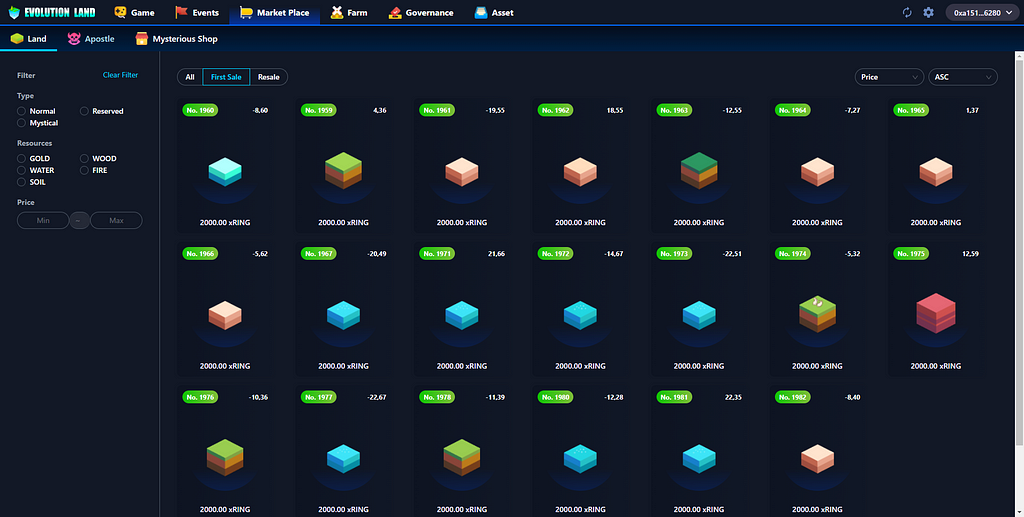The width and height of the screenshot is (1024, 517).
Task: Click the peach land cube No. 1961
Action: coord(462,172)
